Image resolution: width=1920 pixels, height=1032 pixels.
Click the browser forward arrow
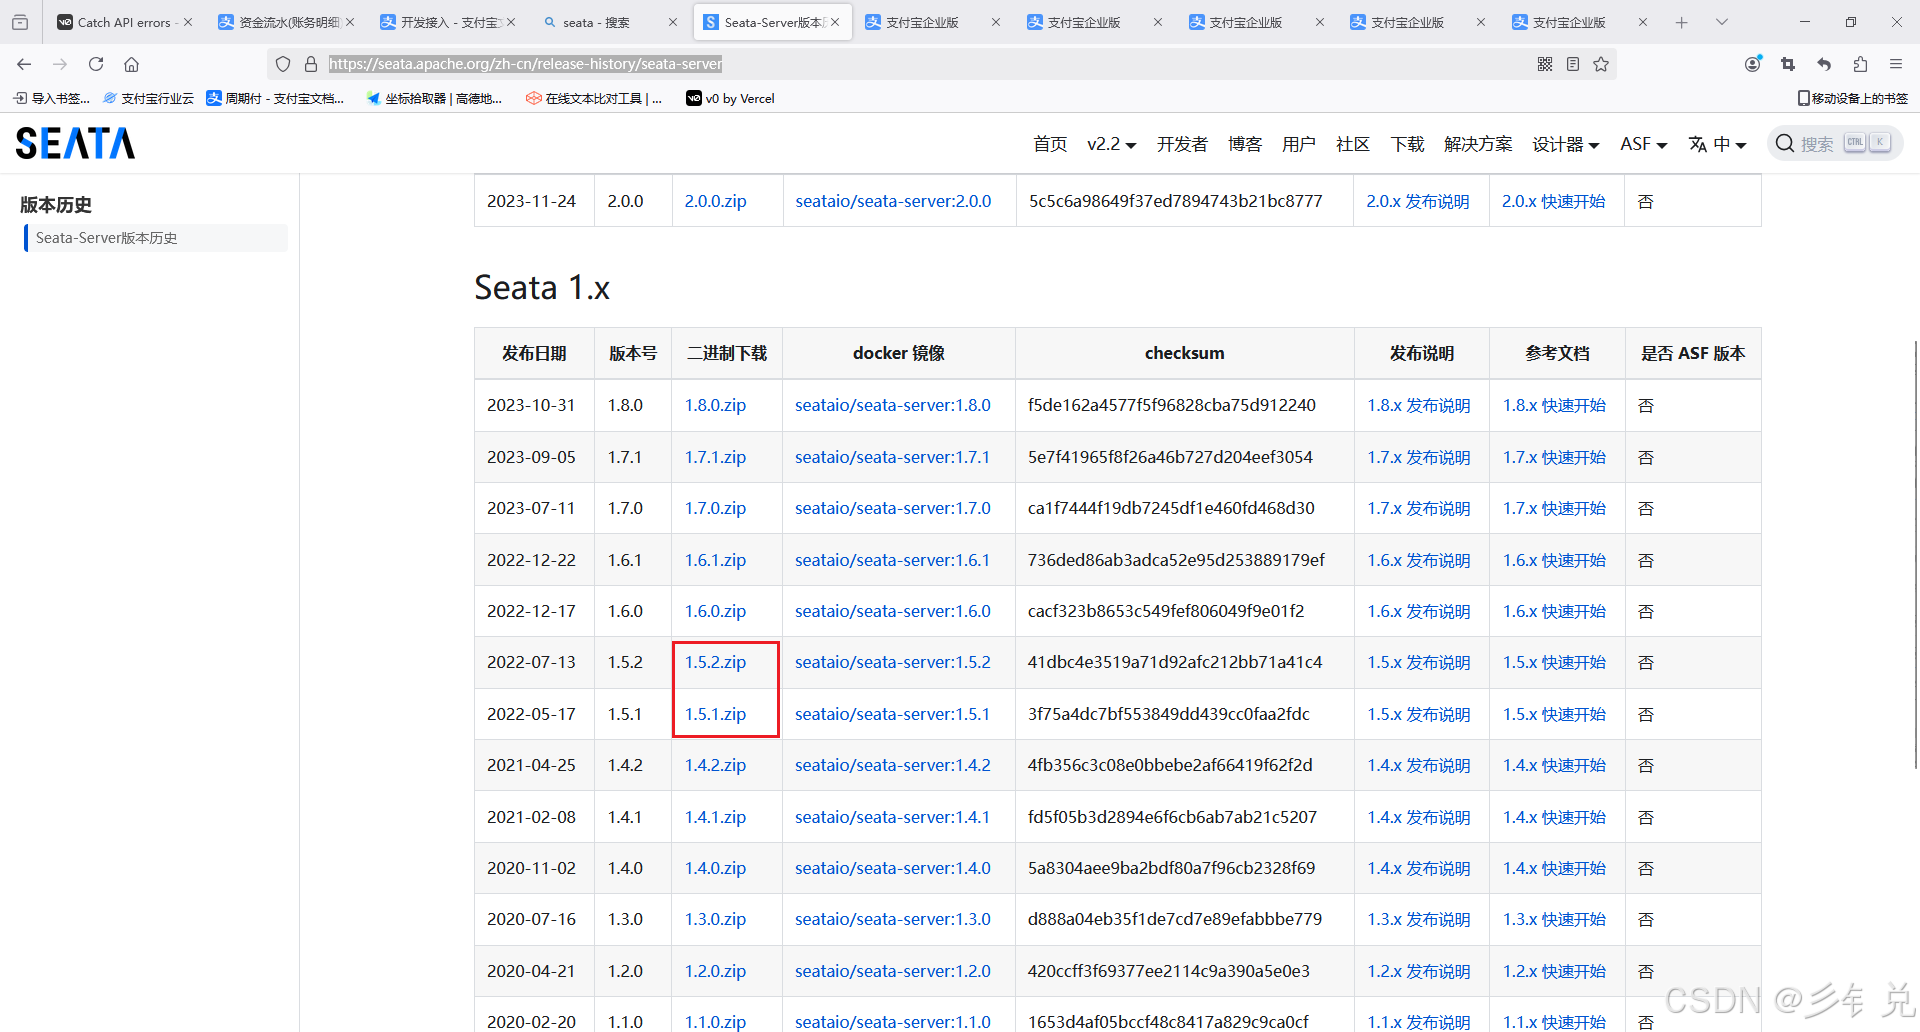click(x=60, y=64)
